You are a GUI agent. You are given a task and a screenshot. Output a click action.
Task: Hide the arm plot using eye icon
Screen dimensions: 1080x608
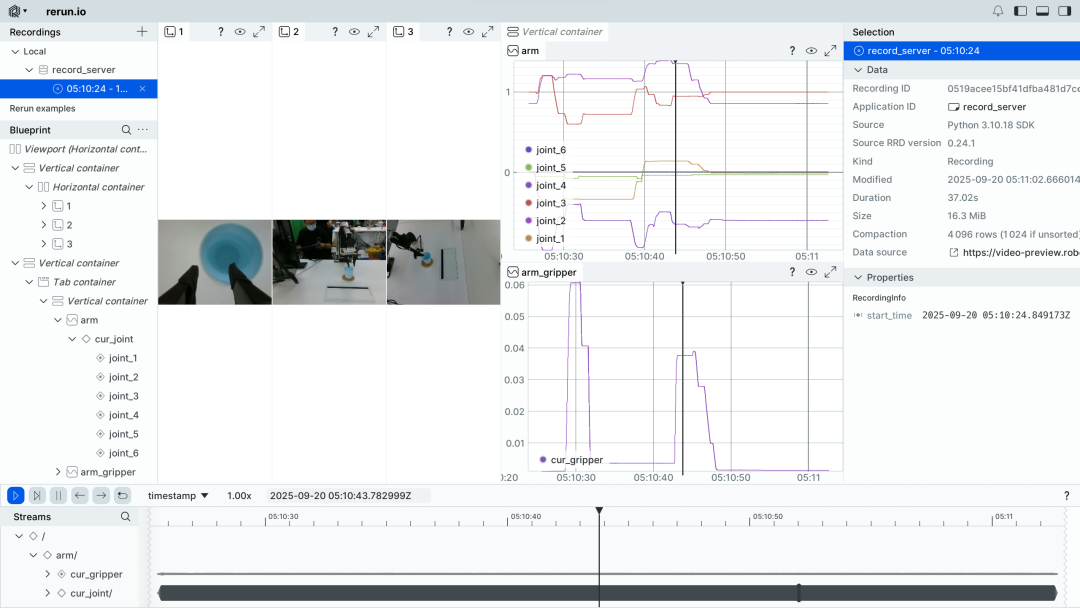(811, 50)
